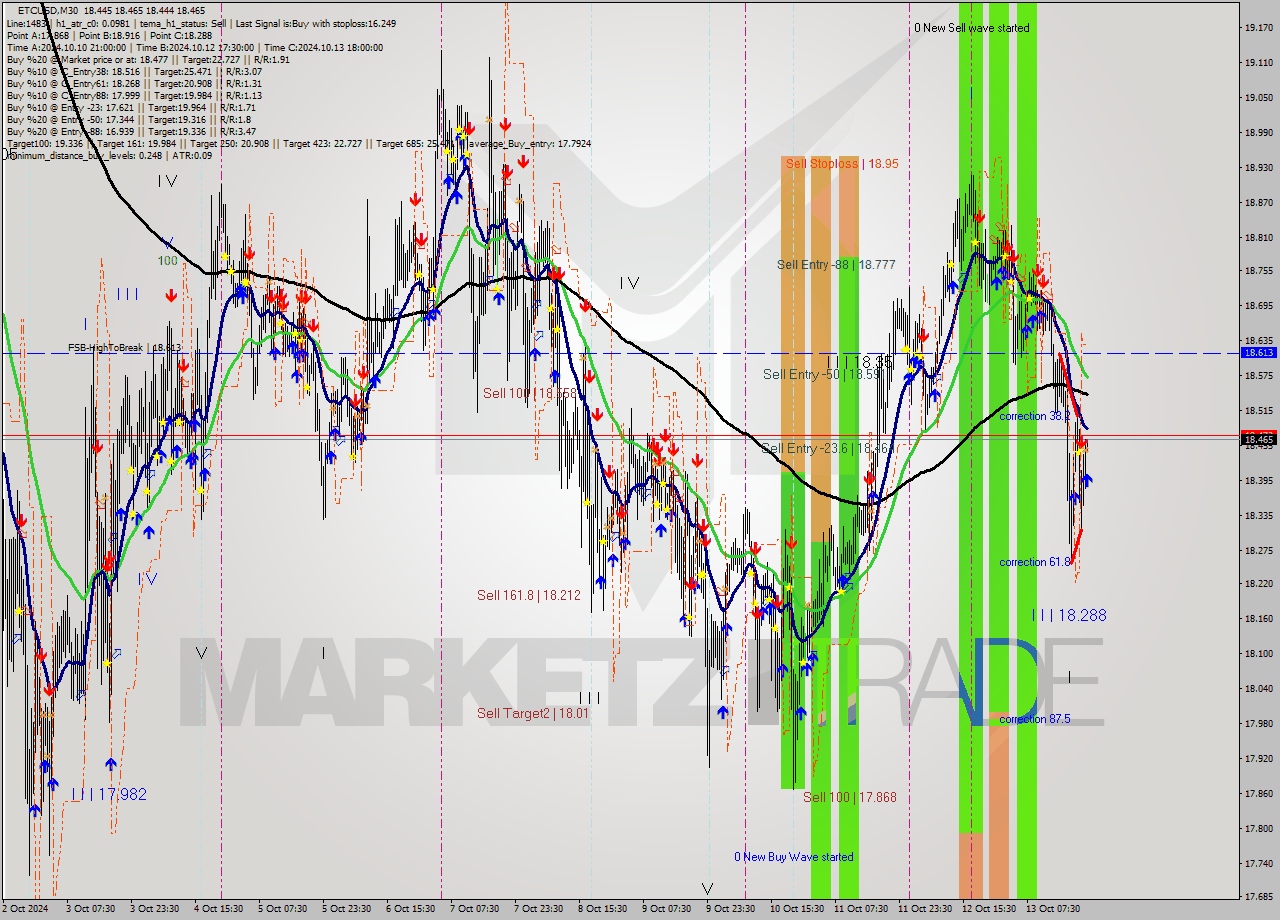Click the 'I I I 17.982' wave label

[x=110, y=794]
